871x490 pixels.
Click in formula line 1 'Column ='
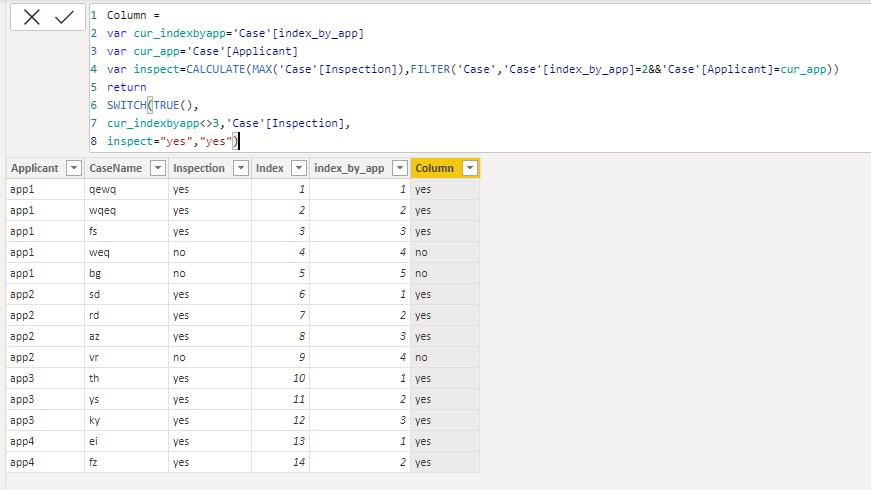[133, 15]
